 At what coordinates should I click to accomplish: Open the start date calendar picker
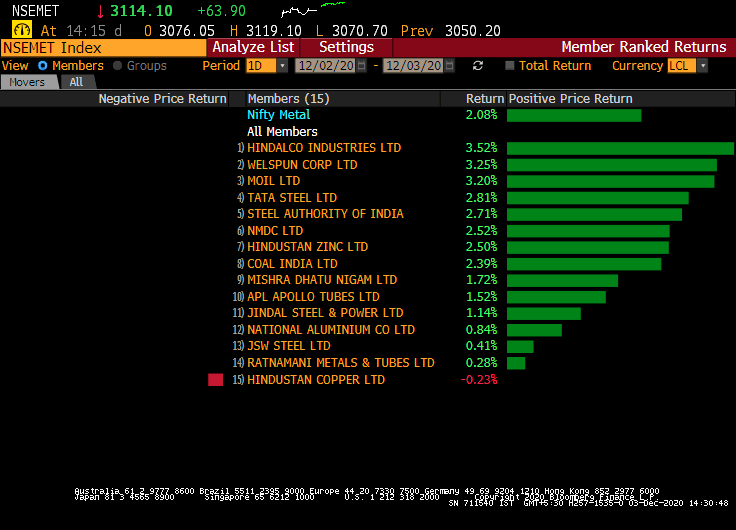click(361, 66)
